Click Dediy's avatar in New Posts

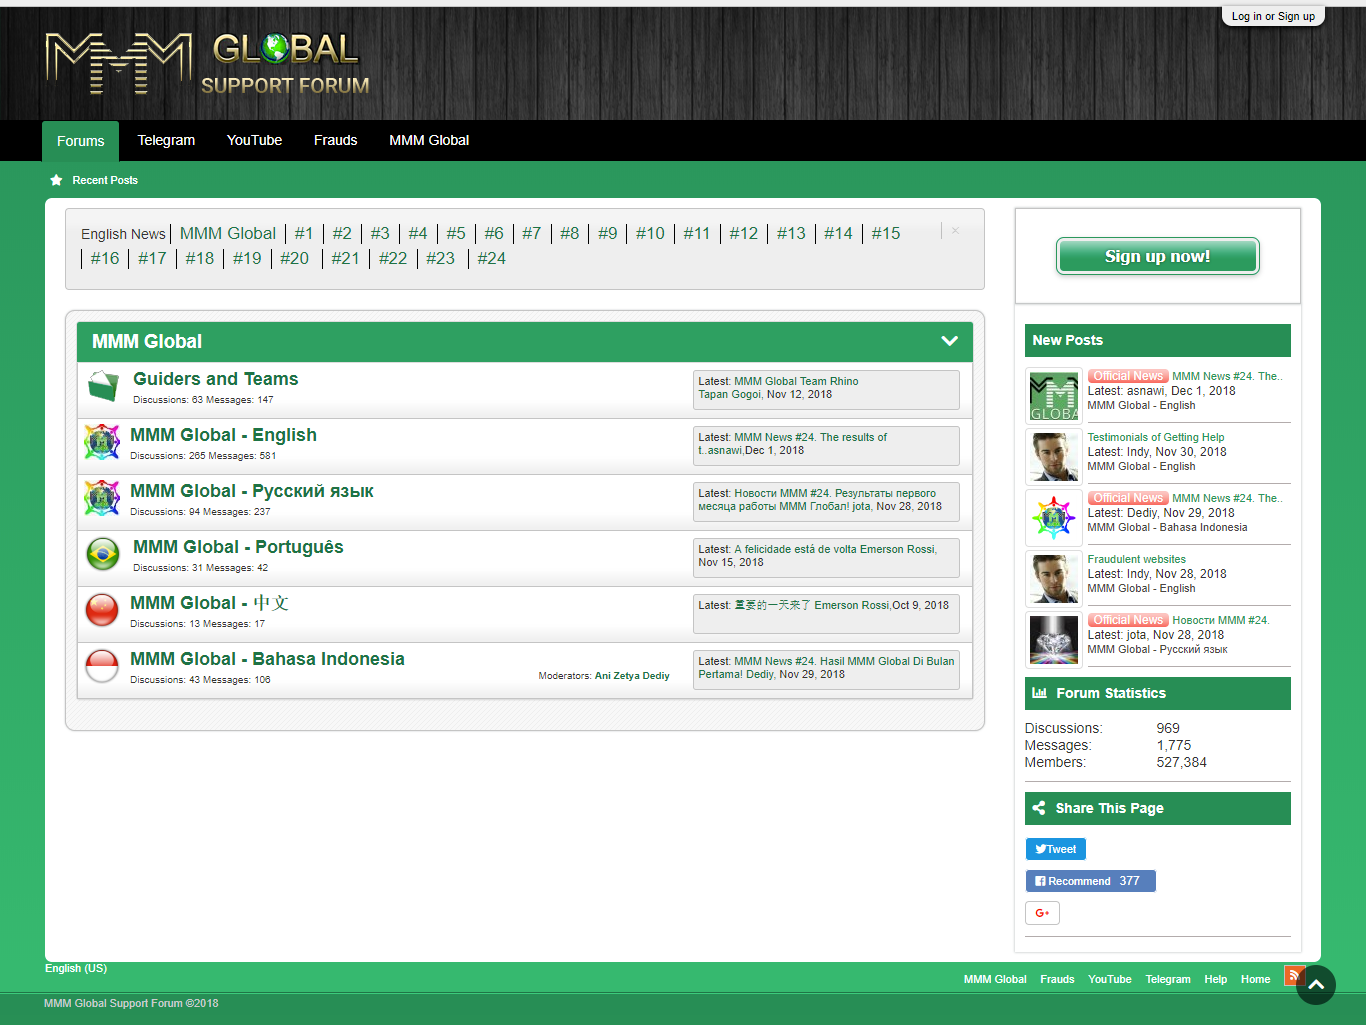click(x=1054, y=518)
